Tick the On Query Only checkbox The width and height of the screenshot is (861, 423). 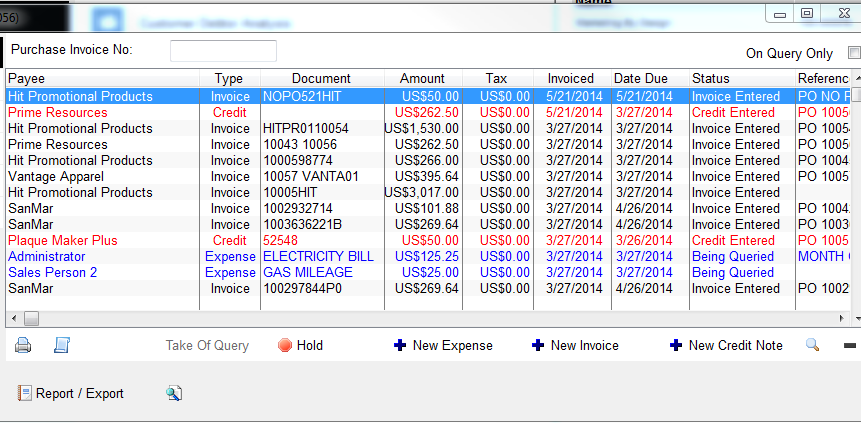tap(854, 53)
